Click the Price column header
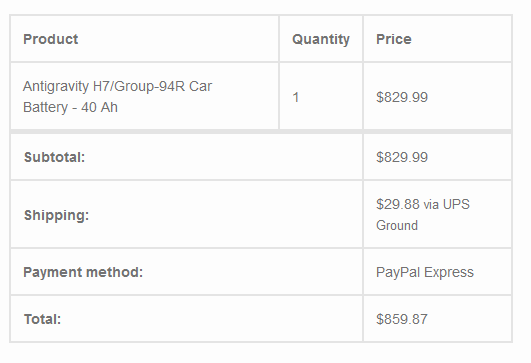This screenshot has width=531, height=363. point(394,39)
